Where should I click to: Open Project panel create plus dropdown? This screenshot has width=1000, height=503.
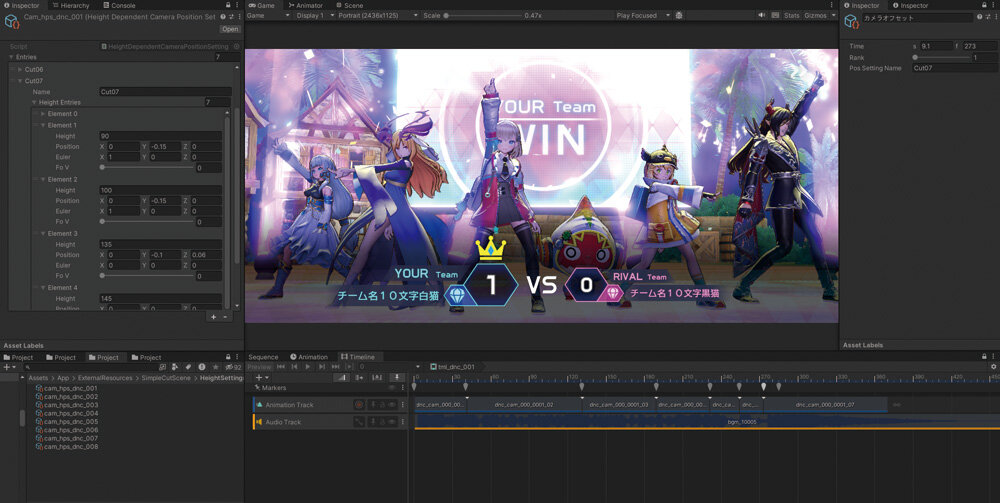[9, 367]
